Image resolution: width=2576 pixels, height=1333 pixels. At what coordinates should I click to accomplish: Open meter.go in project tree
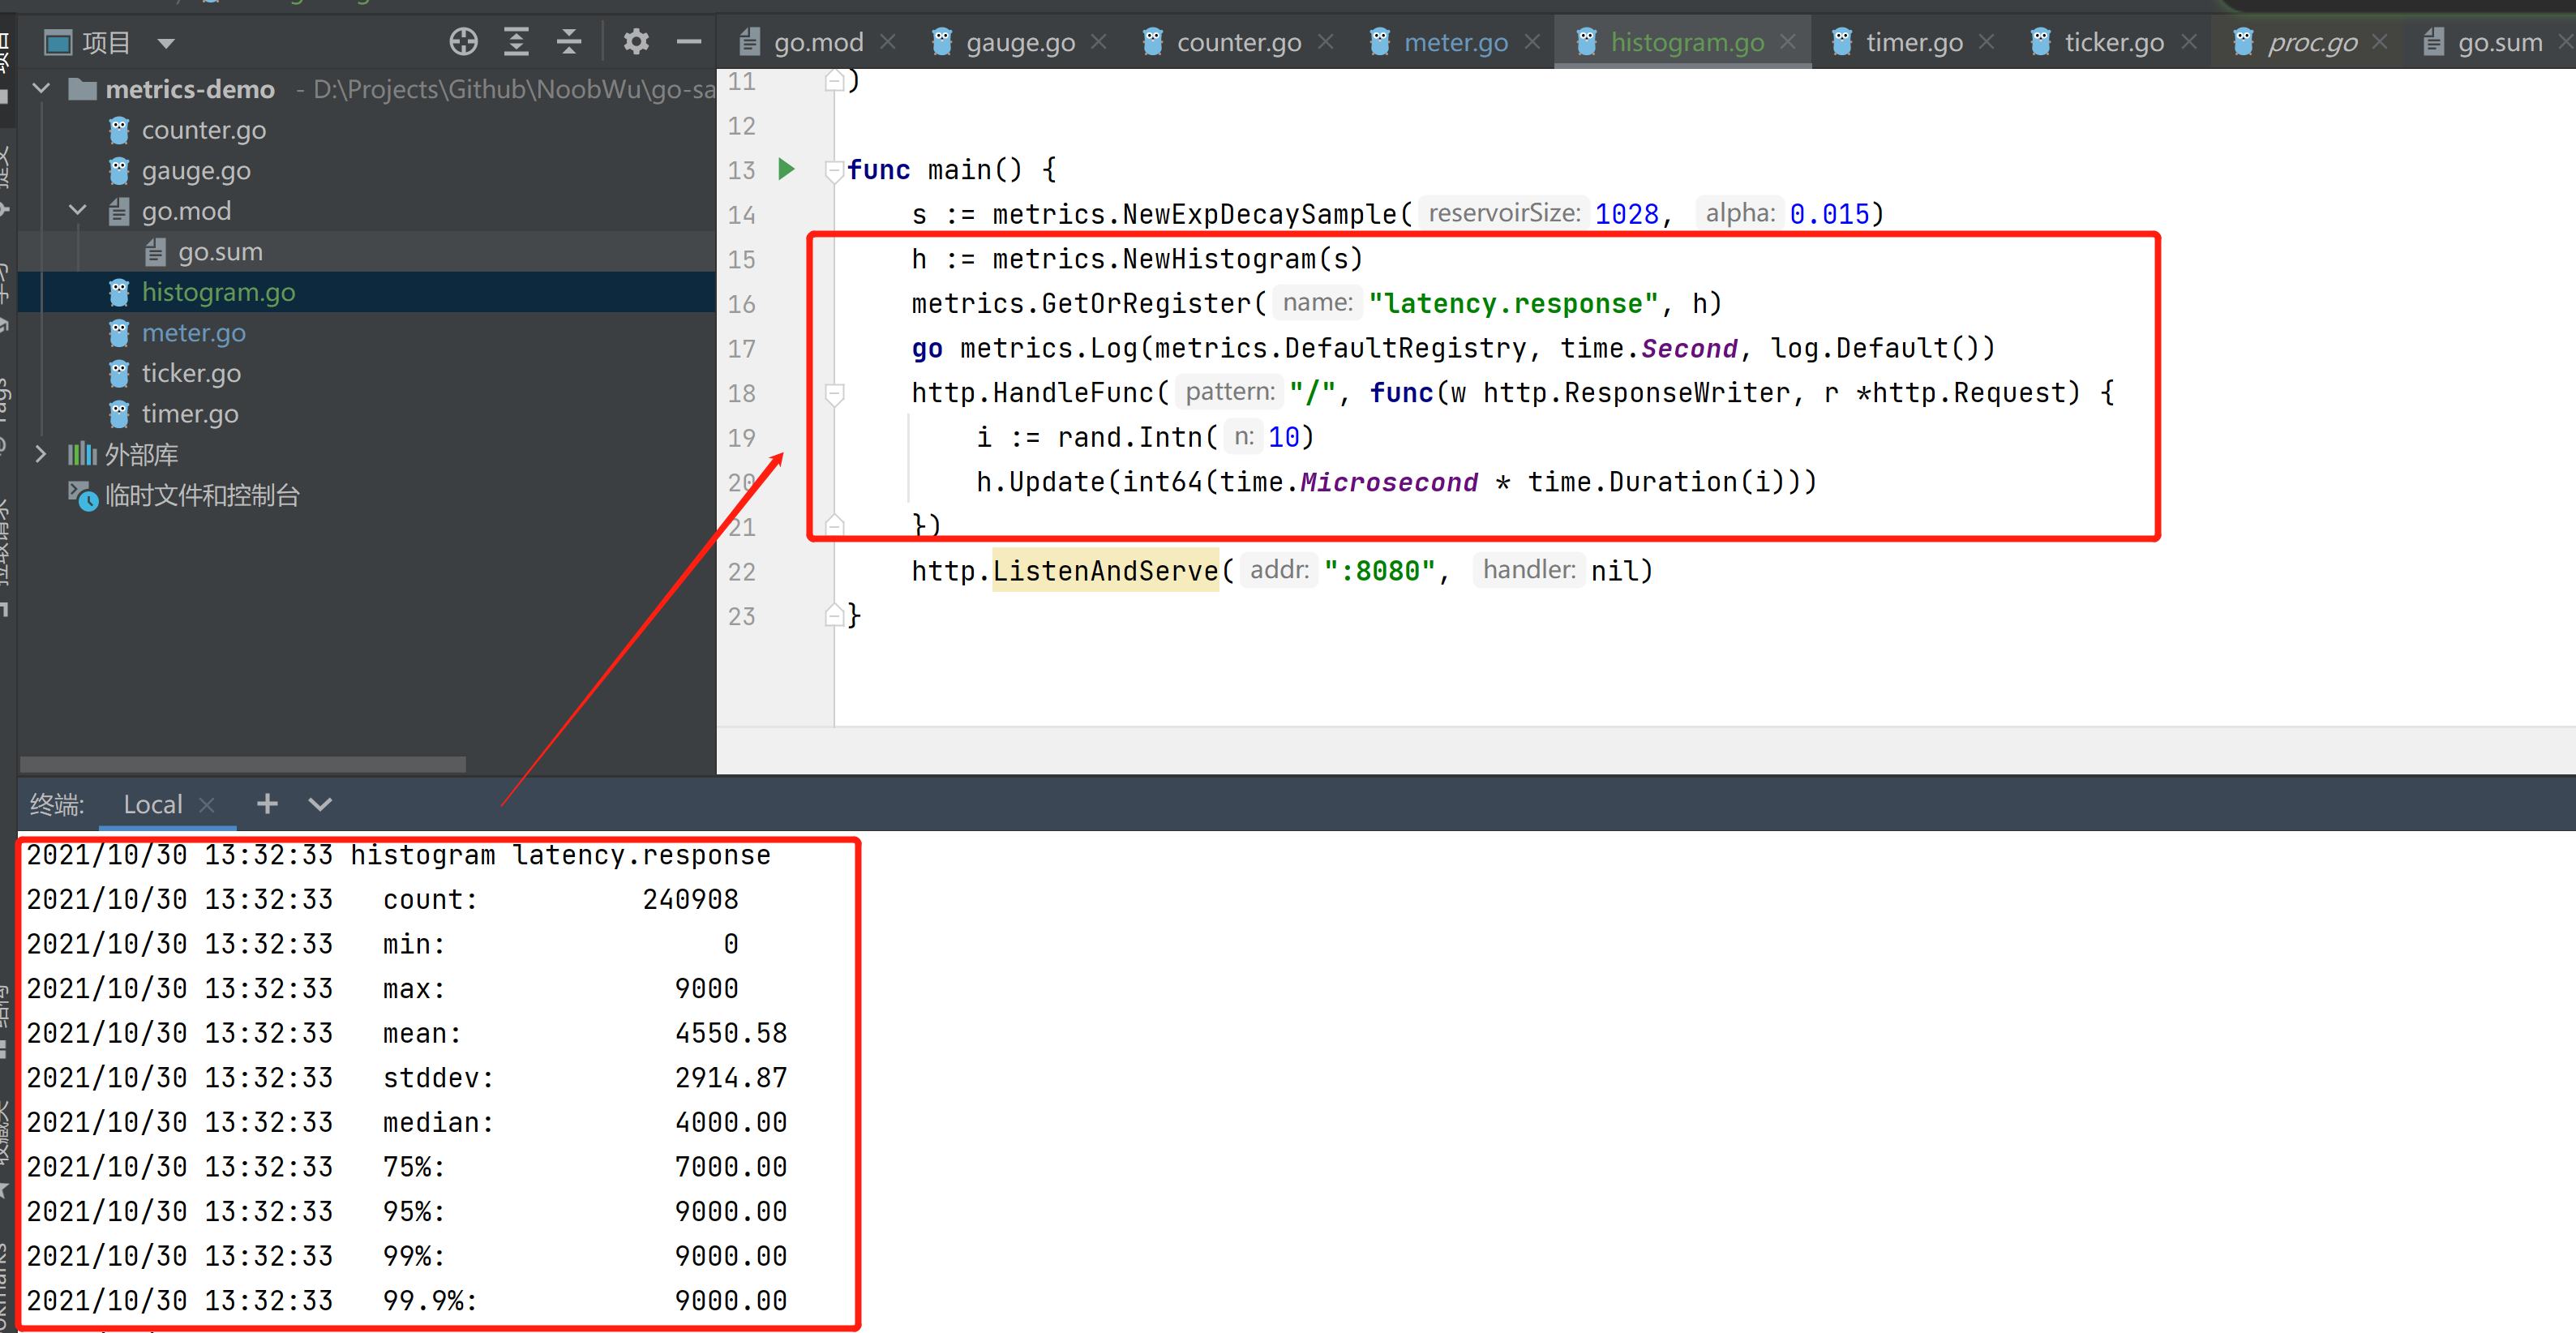coord(193,333)
